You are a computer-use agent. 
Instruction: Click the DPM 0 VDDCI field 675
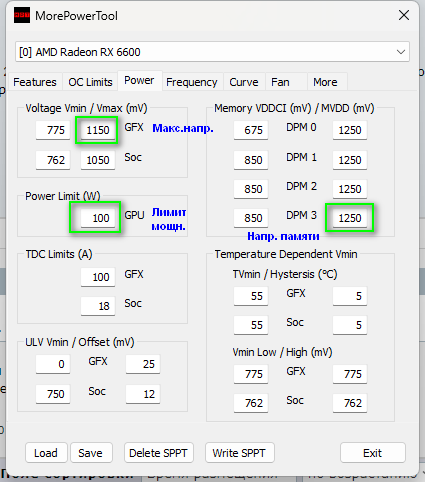(x=251, y=130)
